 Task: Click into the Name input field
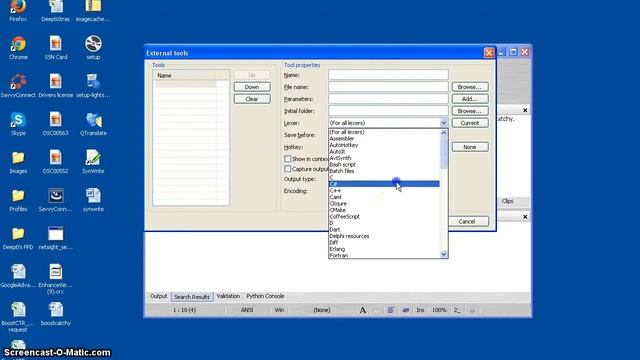pyautogui.click(x=388, y=75)
